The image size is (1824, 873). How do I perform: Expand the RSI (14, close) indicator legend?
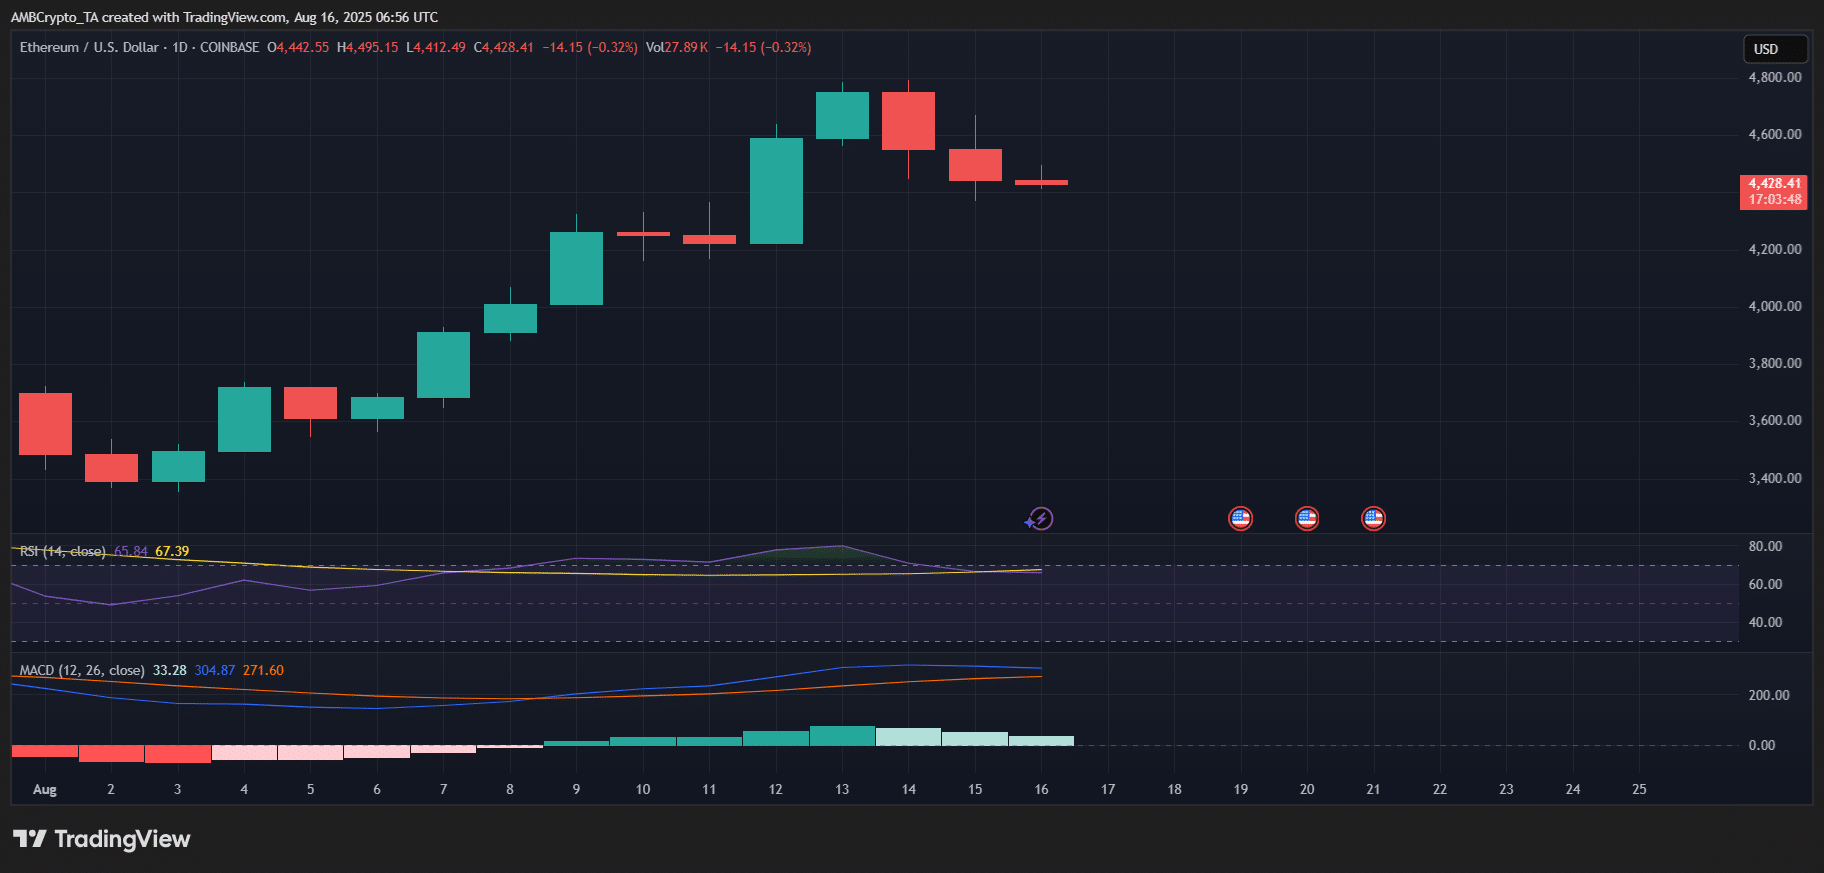(62, 551)
